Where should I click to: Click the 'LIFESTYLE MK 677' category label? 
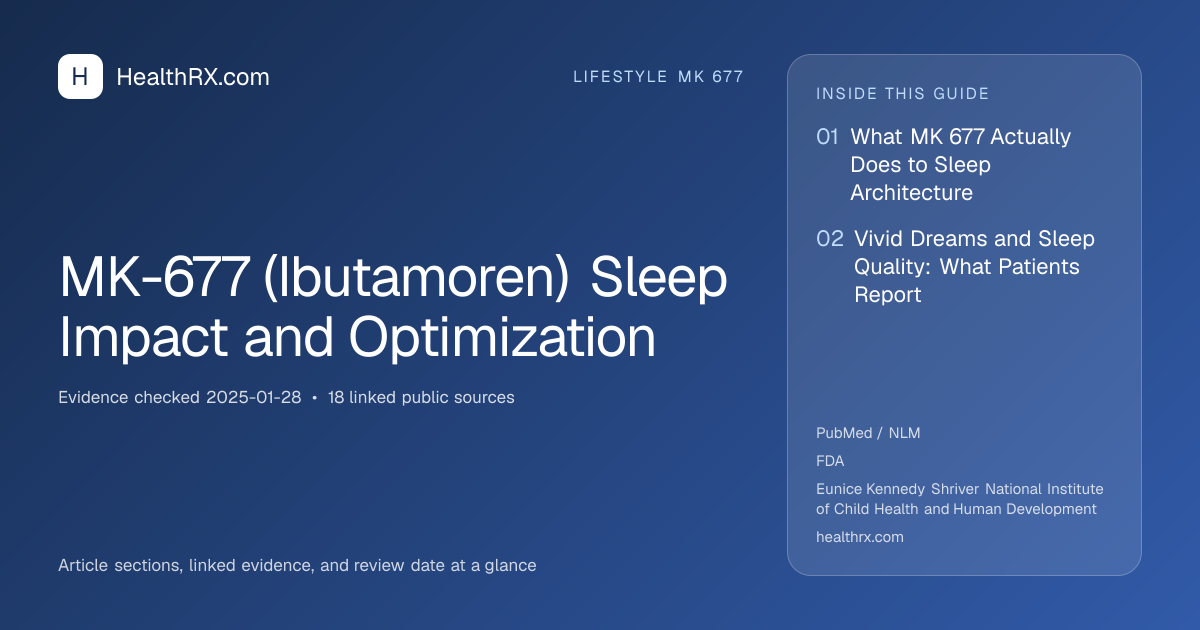tap(658, 77)
